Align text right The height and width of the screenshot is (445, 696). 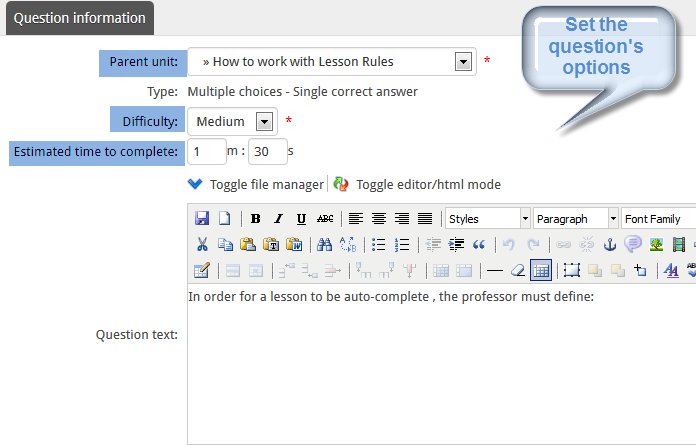(402, 218)
